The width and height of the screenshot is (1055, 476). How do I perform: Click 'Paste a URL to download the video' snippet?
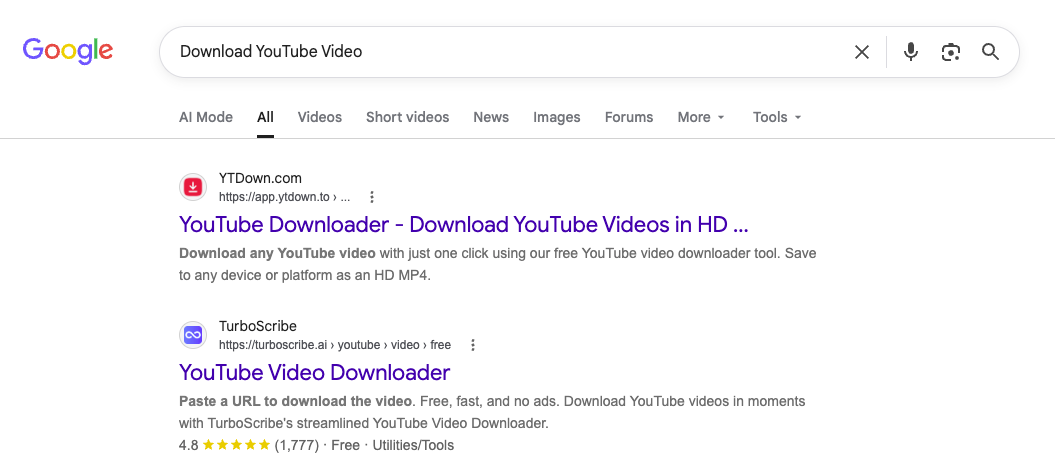[x=295, y=401]
